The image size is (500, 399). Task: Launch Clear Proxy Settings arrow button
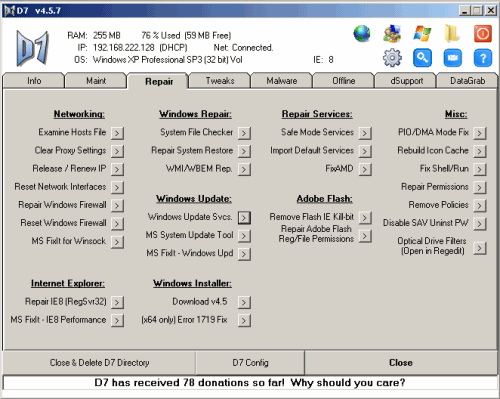pyautogui.click(x=117, y=151)
